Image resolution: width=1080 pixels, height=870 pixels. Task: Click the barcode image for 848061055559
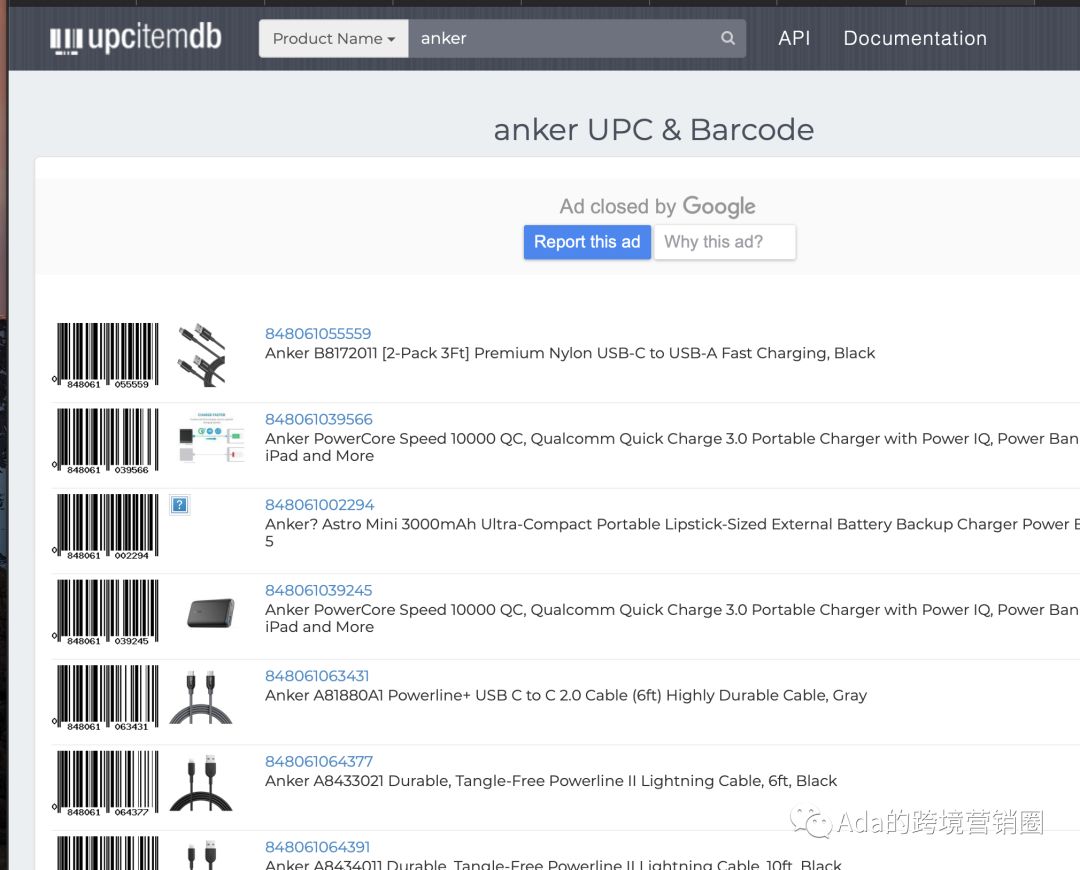[x=106, y=355]
